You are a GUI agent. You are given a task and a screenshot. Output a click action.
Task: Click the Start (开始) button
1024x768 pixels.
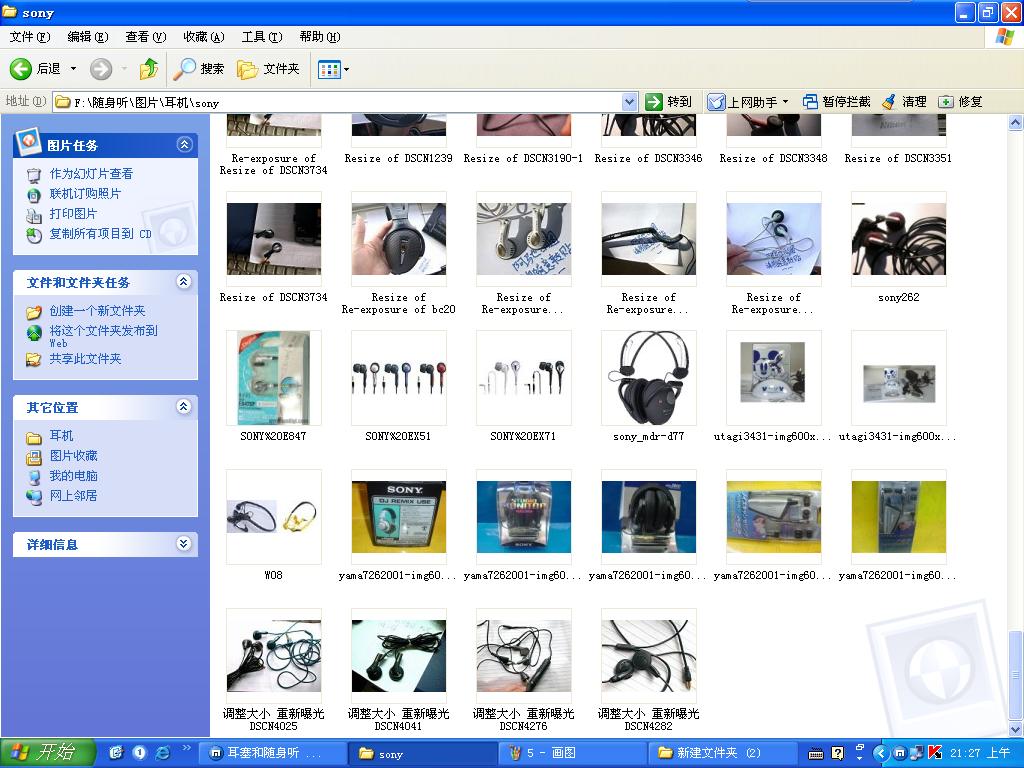[48, 753]
